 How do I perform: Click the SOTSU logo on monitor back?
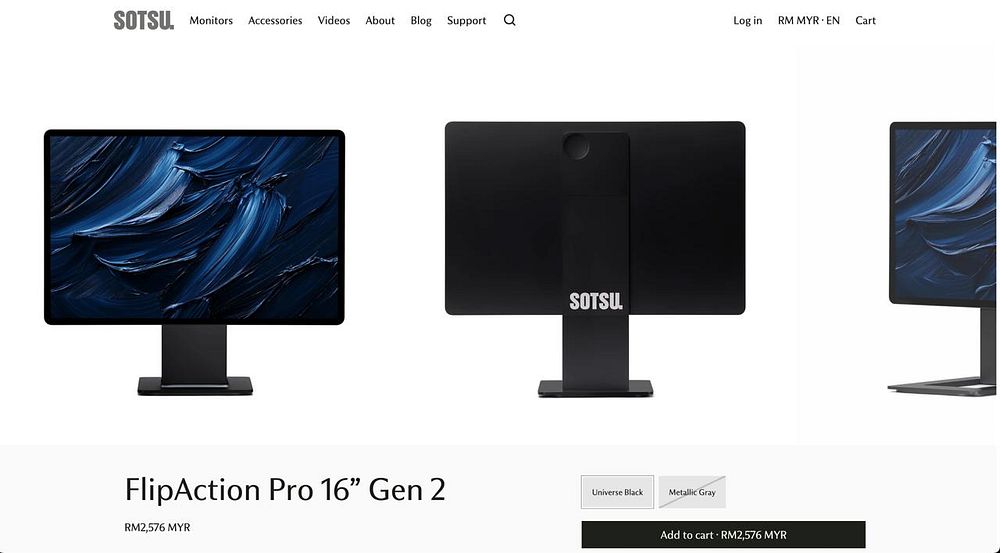pyautogui.click(x=596, y=301)
